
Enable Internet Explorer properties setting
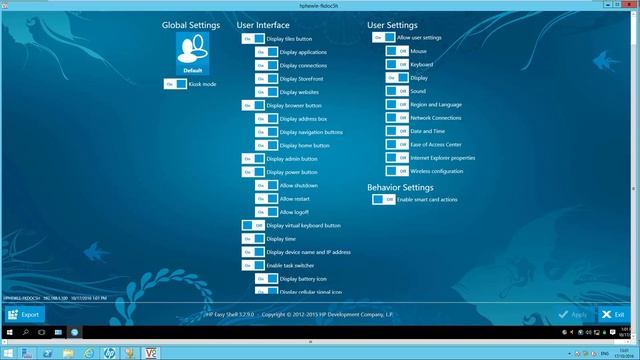pyautogui.click(x=397, y=158)
